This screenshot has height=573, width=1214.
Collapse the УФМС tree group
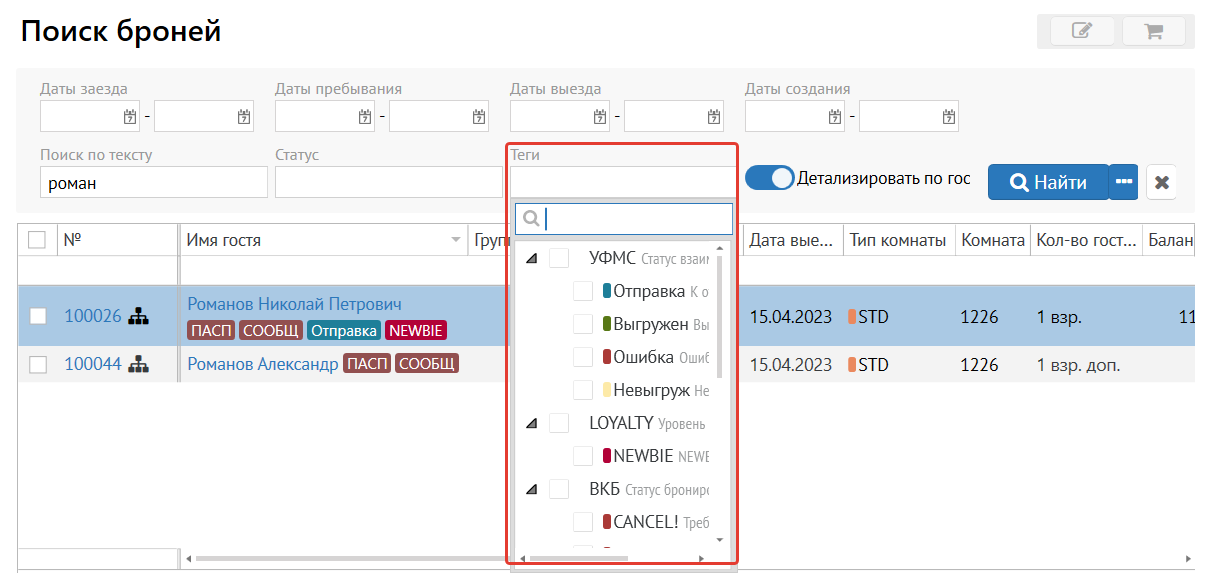(531, 258)
